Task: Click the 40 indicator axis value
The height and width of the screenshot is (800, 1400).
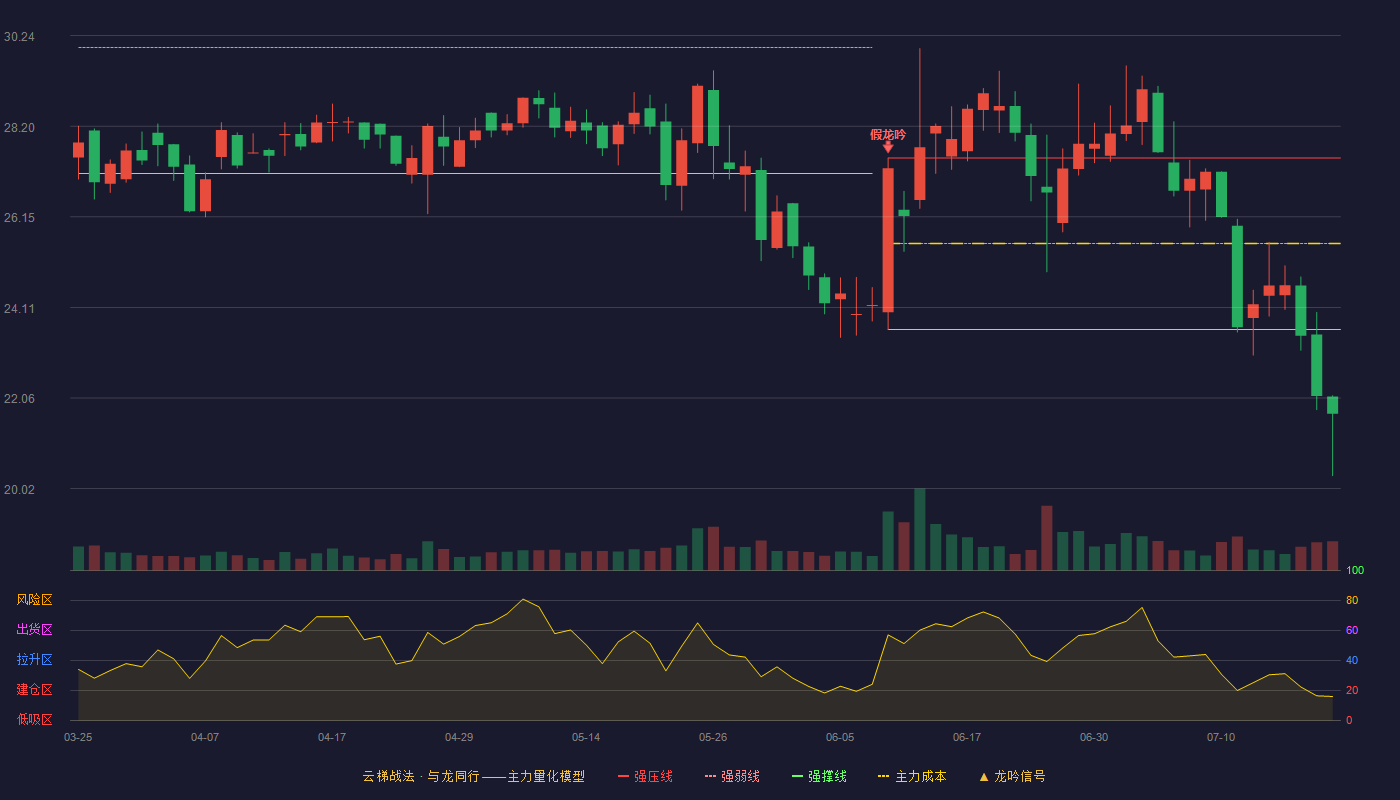Action: click(x=1352, y=660)
